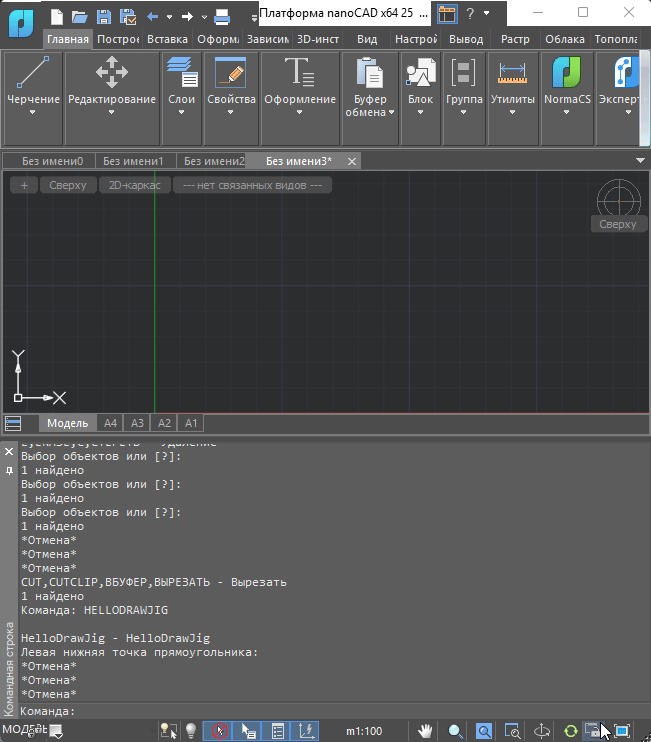Image resolution: width=651 pixels, height=742 pixels.
Task: Switch to the Без имени1 document tab
Action: pos(133,161)
